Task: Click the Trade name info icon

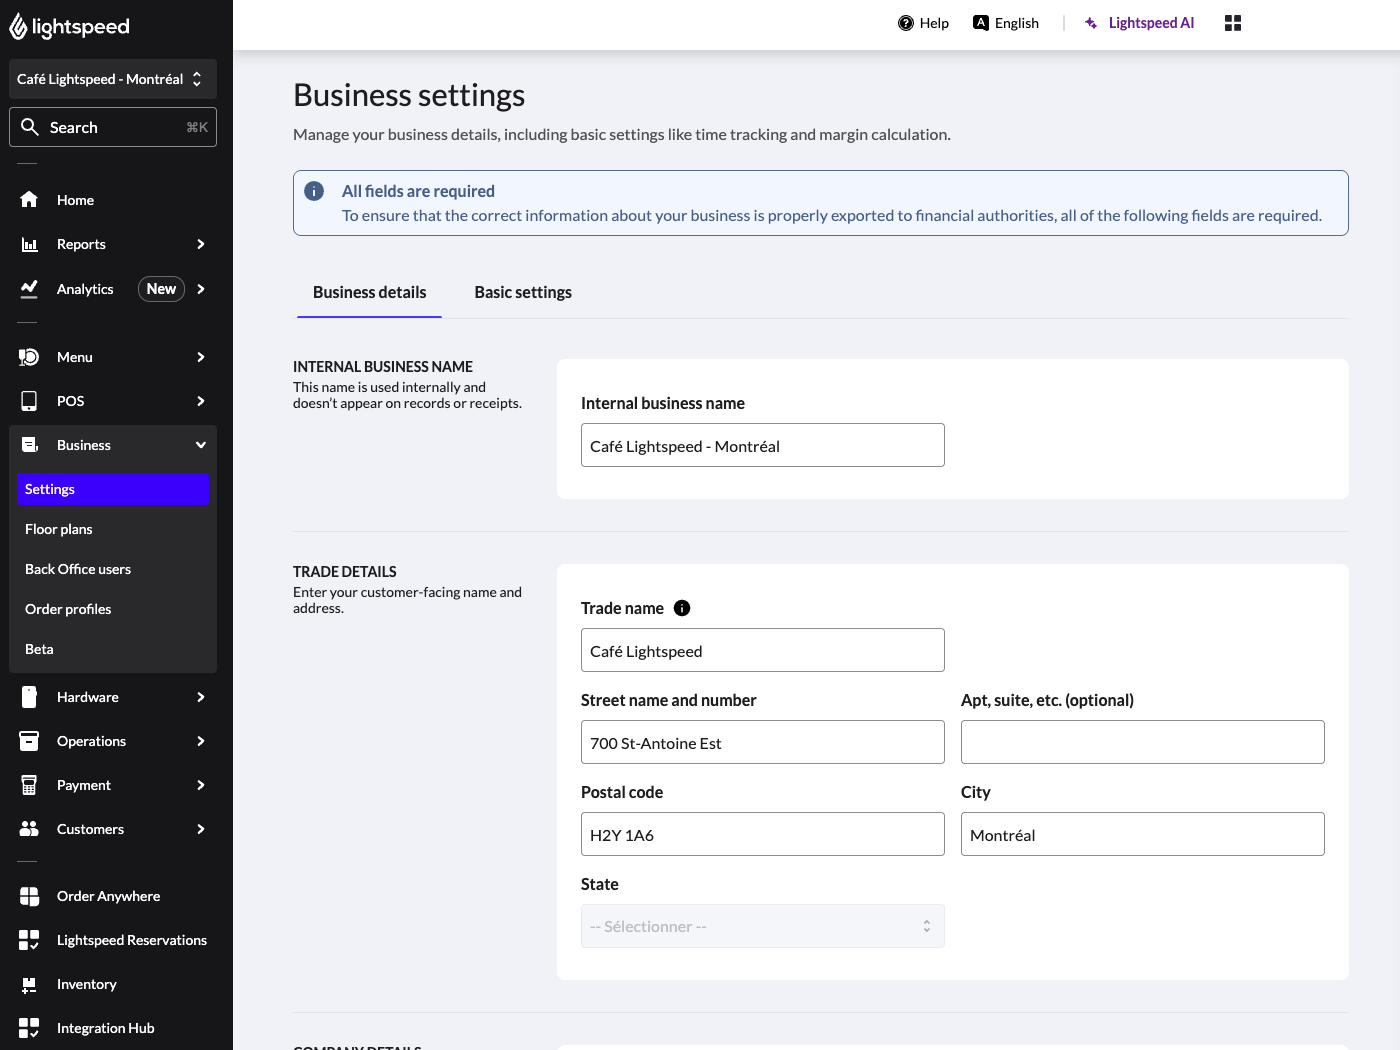Action: coord(682,608)
